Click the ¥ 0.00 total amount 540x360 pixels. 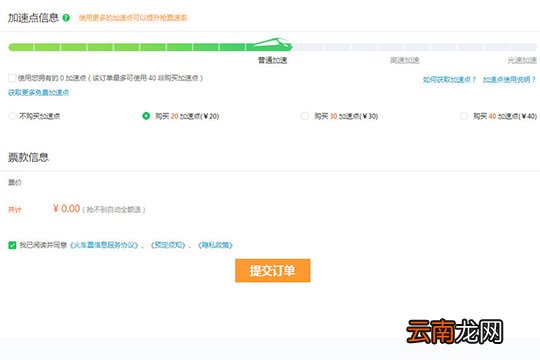pos(66,208)
